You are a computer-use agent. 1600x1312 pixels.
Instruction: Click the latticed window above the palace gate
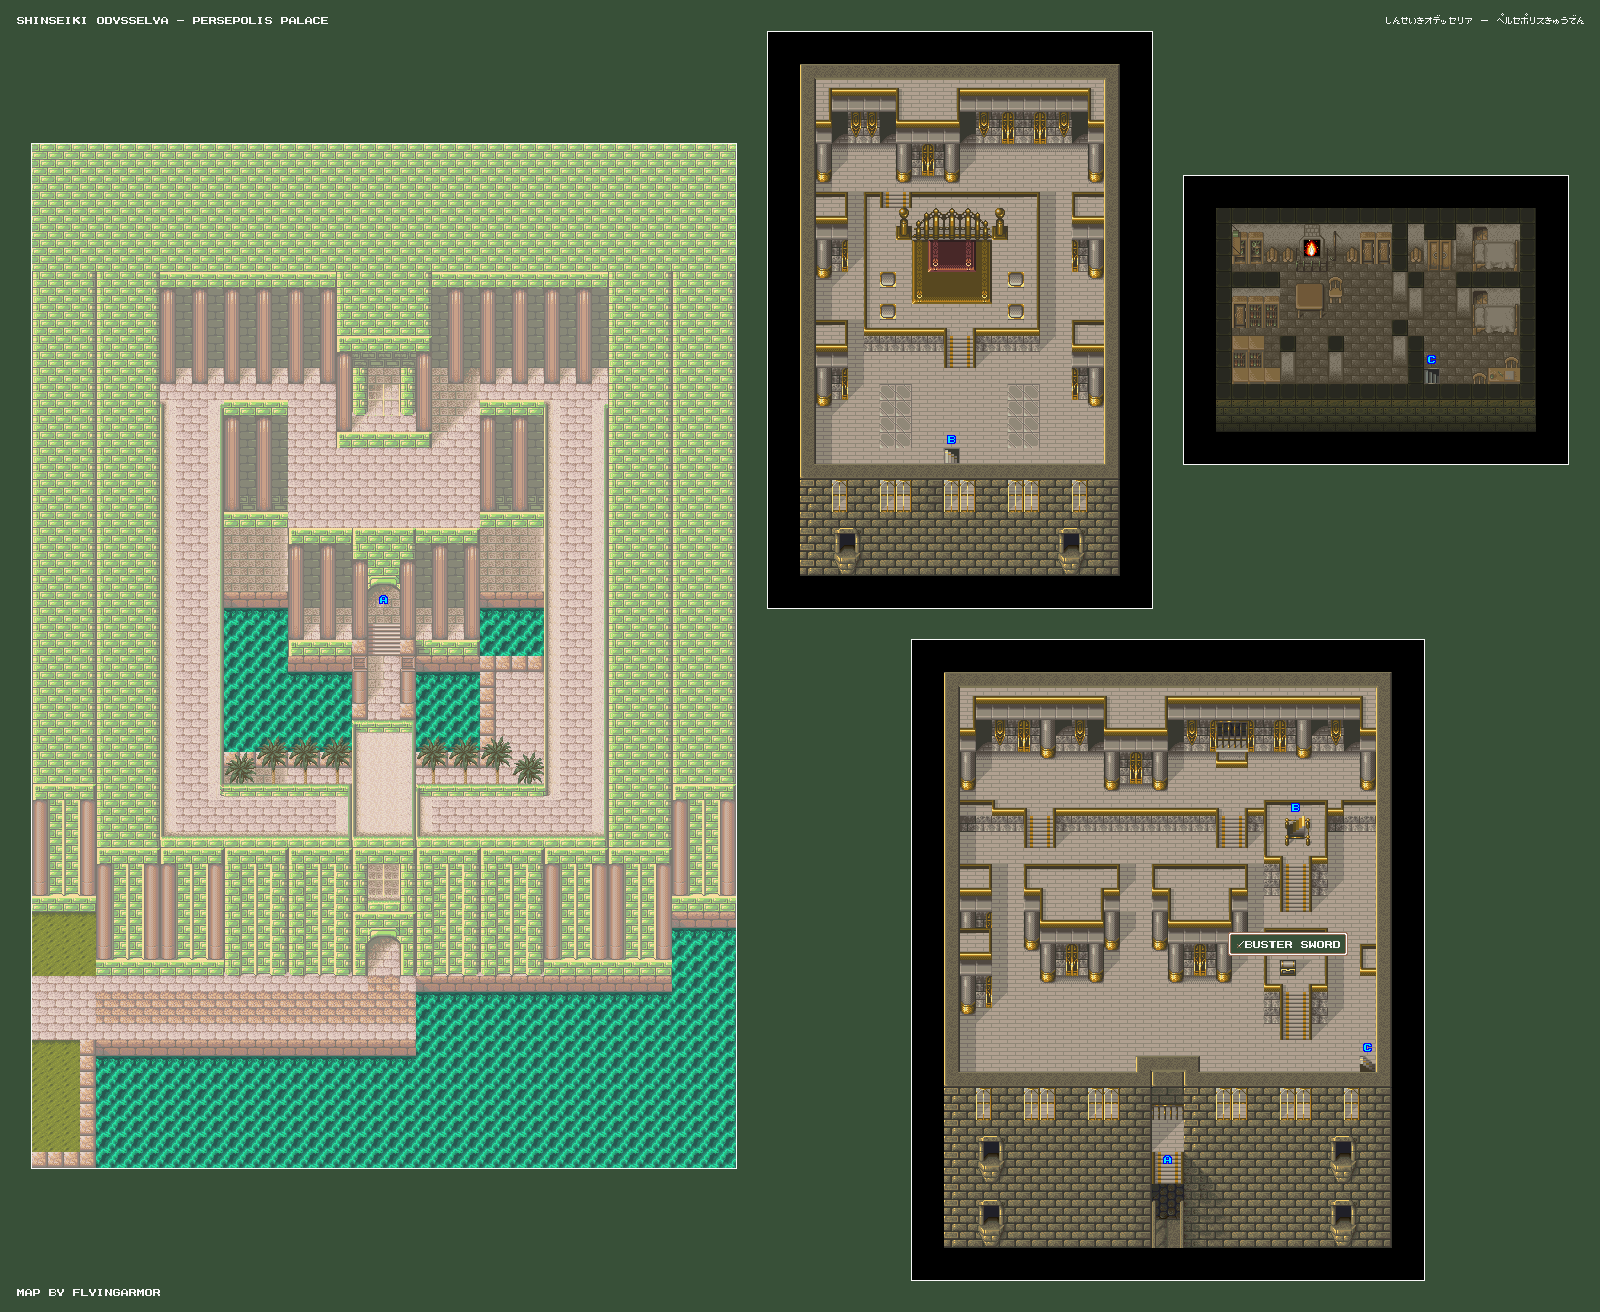coord(383,882)
